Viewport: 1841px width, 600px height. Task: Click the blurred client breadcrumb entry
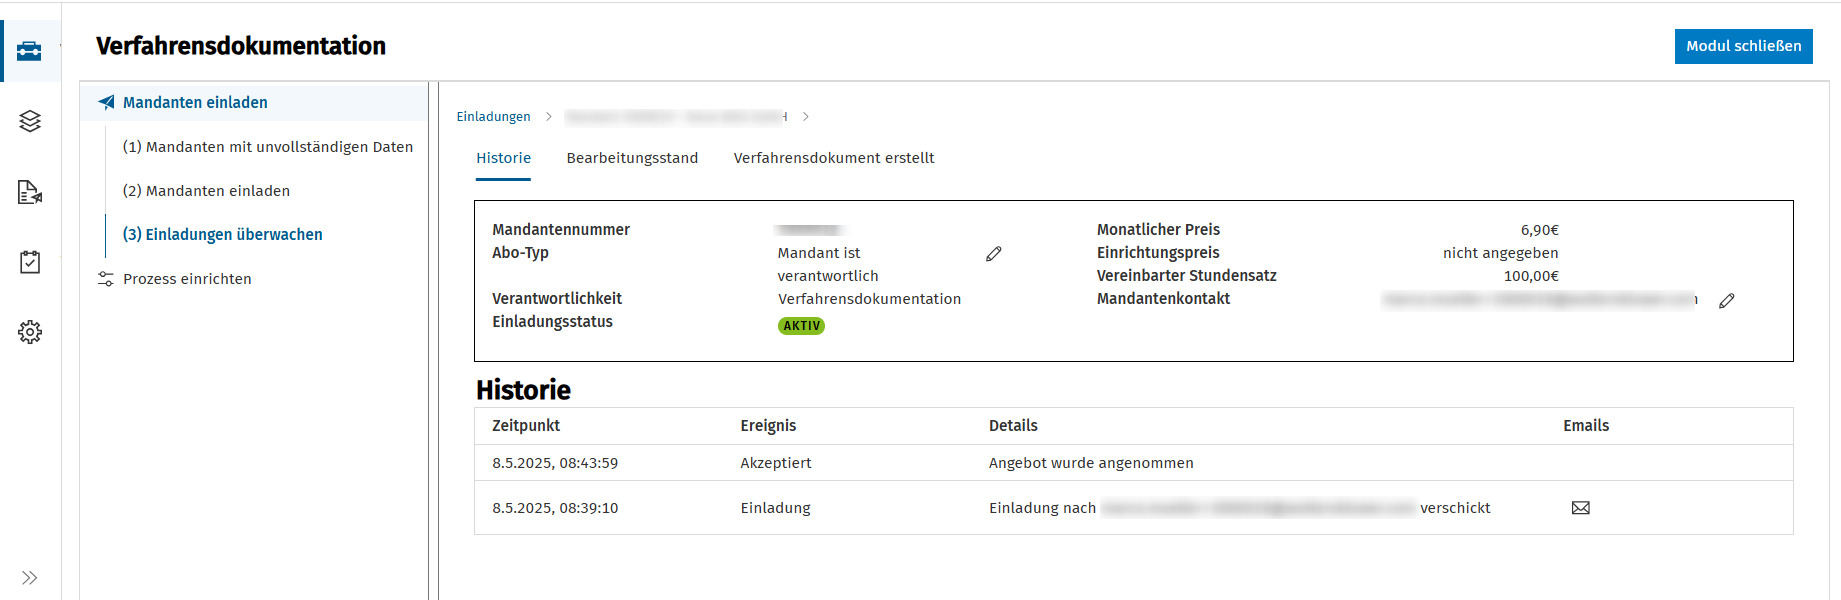click(676, 117)
